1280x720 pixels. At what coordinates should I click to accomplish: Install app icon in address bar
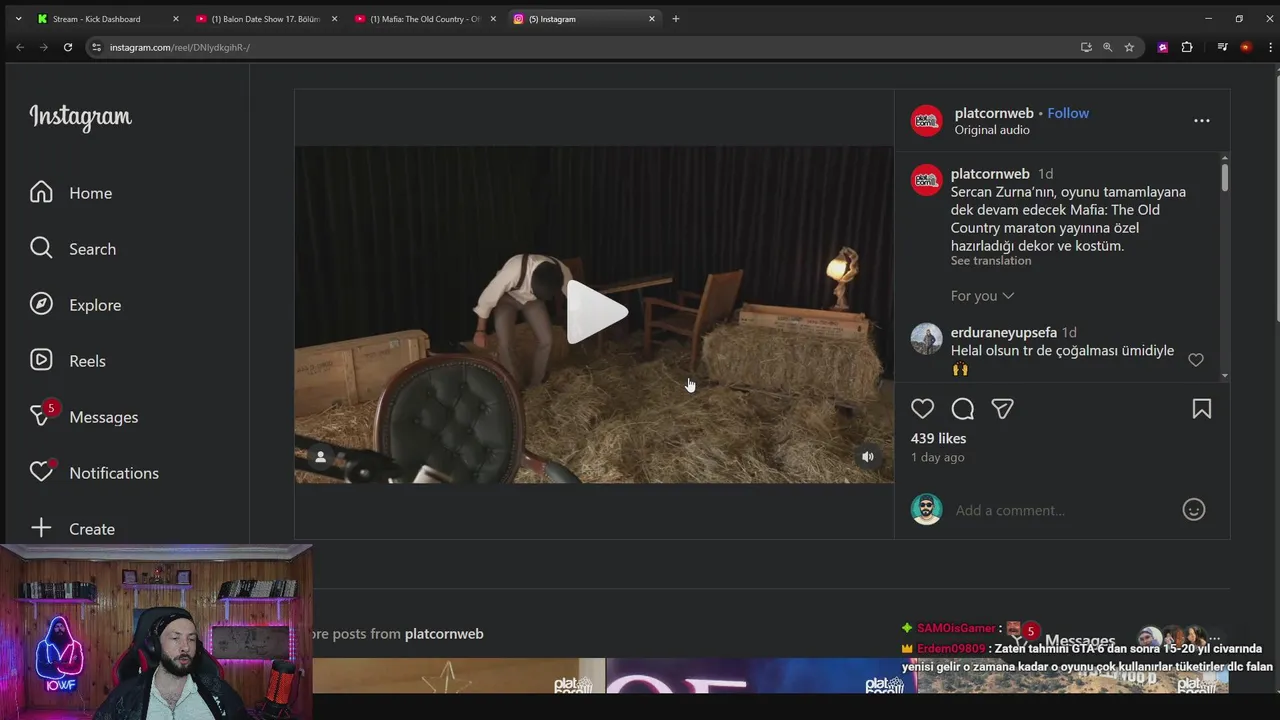point(1086,47)
